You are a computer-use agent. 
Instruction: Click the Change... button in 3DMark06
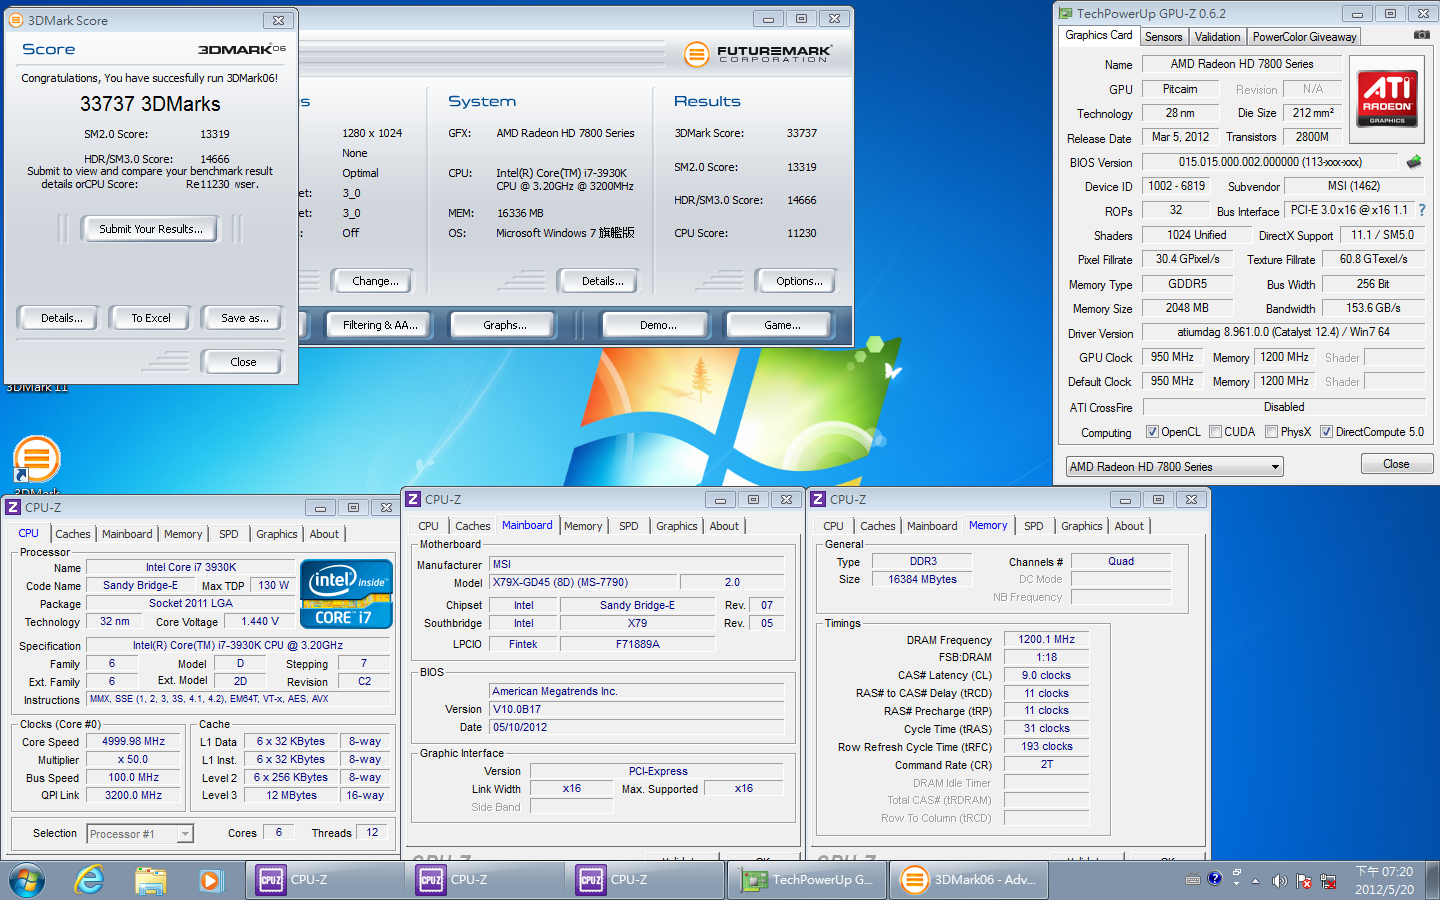click(375, 281)
